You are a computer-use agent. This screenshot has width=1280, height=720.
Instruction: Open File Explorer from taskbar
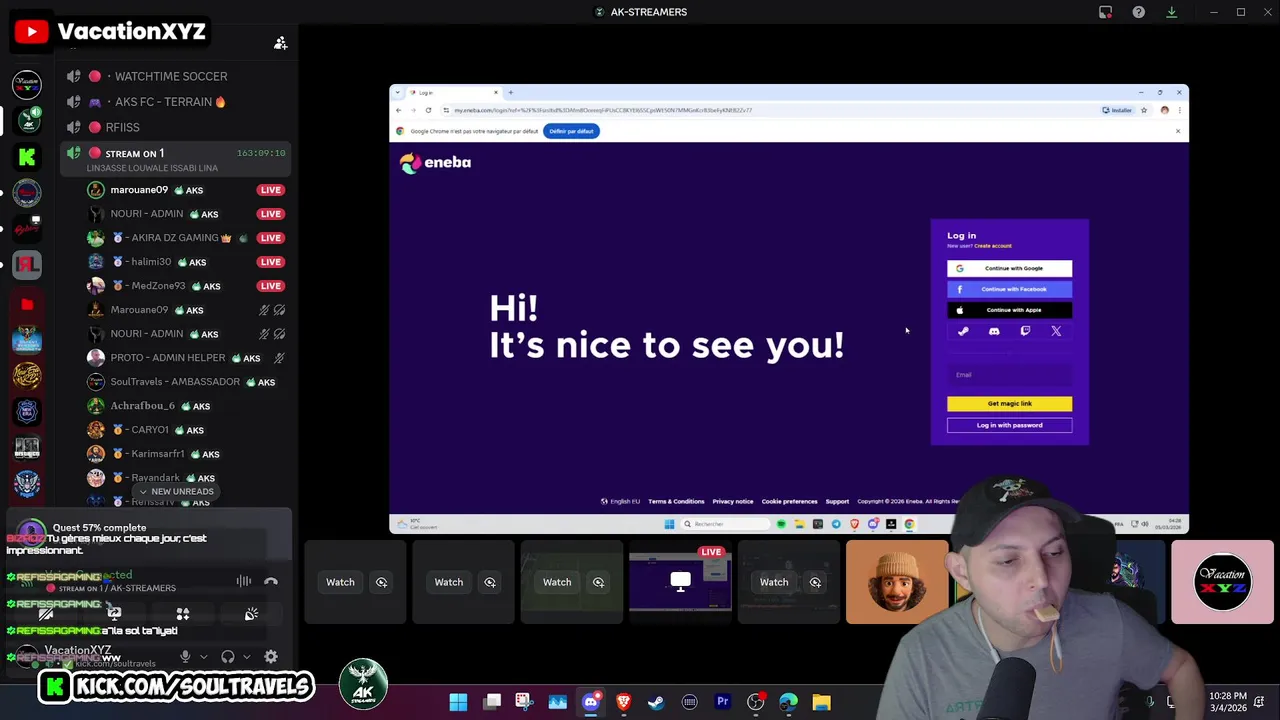(x=821, y=702)
